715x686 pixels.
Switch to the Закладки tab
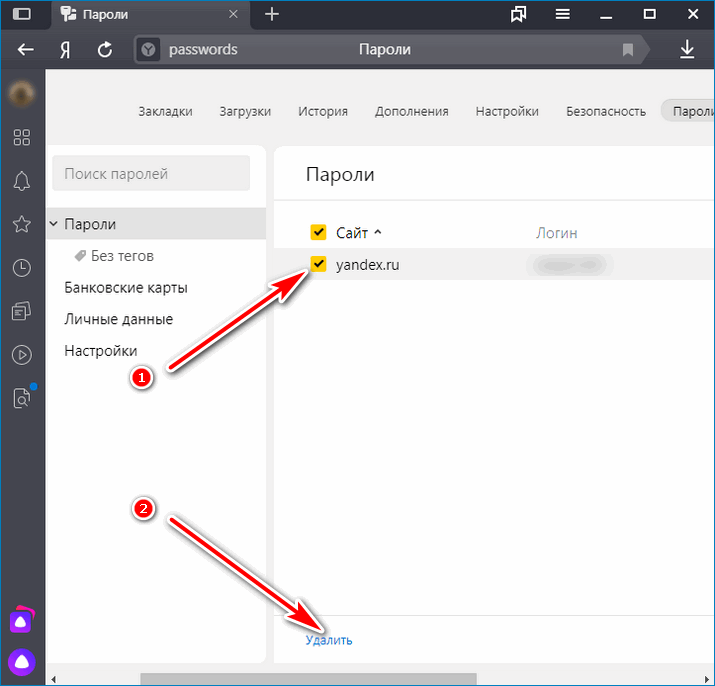(165, 111)
